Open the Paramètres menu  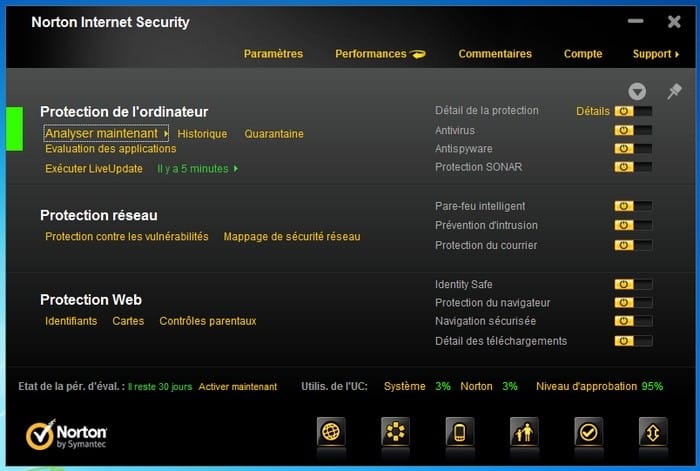click(x=273, y=54)
